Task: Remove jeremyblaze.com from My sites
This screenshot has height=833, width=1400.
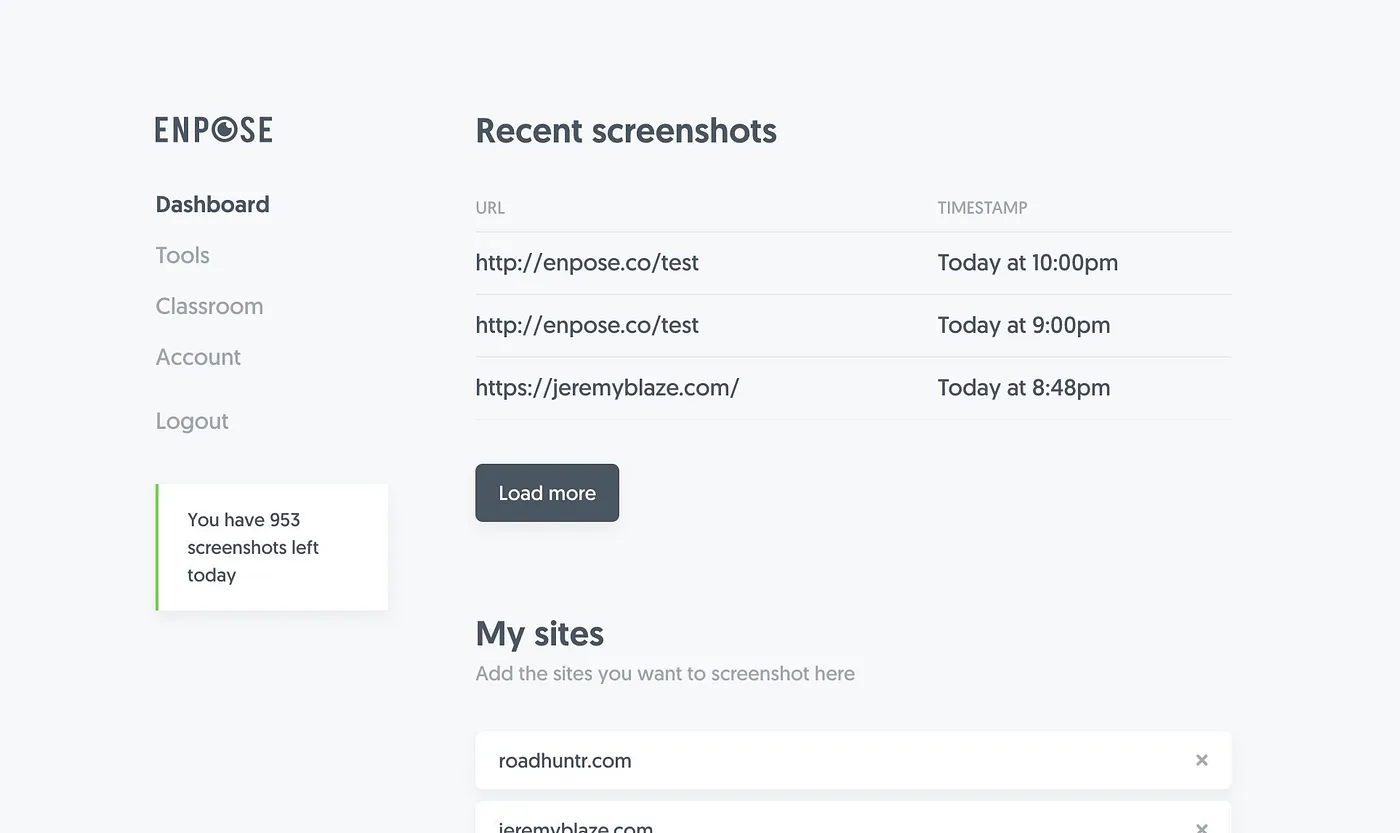Action: 1201,827
